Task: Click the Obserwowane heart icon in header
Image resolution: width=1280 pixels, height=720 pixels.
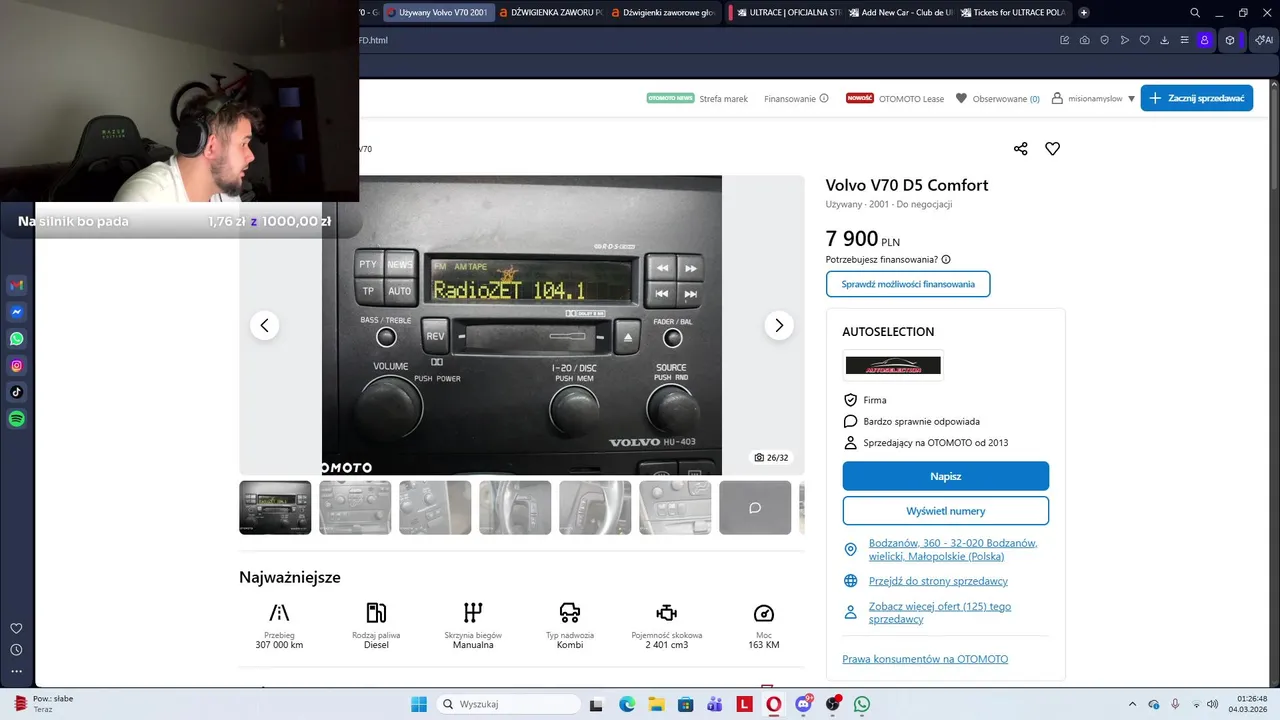Action: (961, 98)
